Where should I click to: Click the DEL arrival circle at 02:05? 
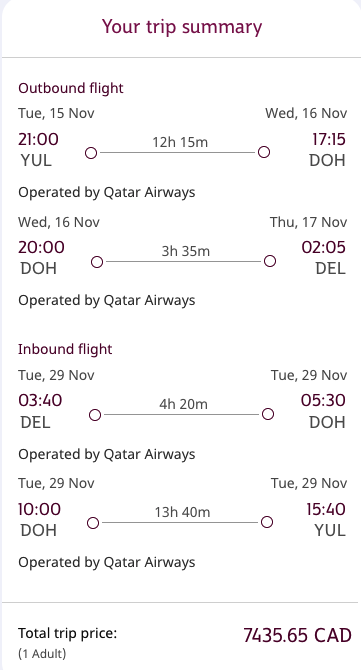coord(270,261)
